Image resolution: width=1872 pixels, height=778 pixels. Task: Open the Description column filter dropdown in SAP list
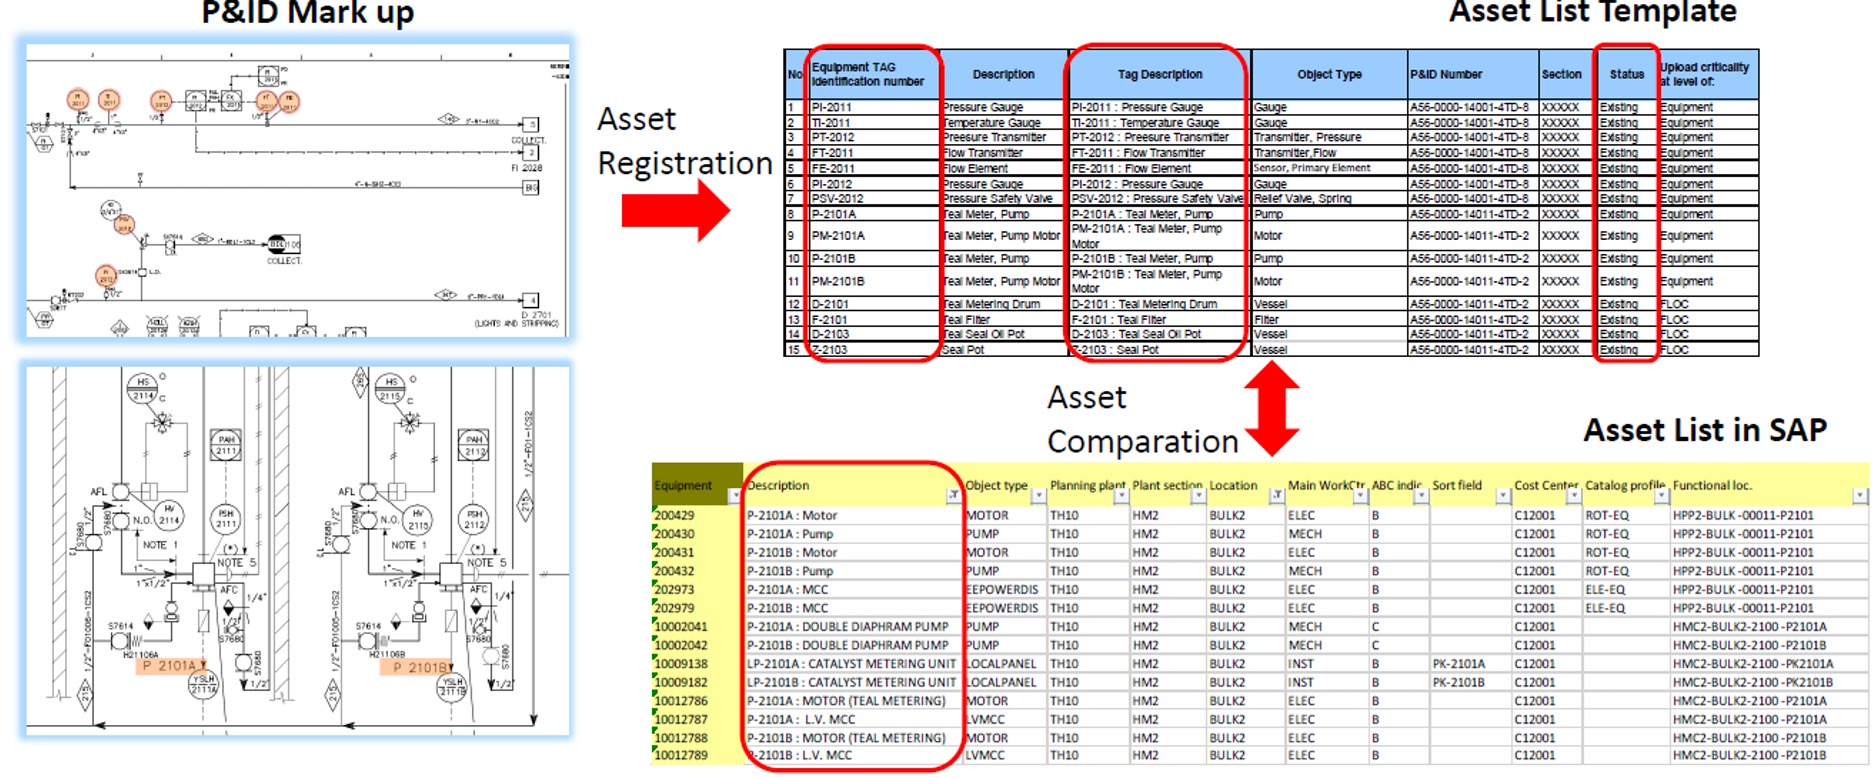pyautogui.click(x=953, y=496)
